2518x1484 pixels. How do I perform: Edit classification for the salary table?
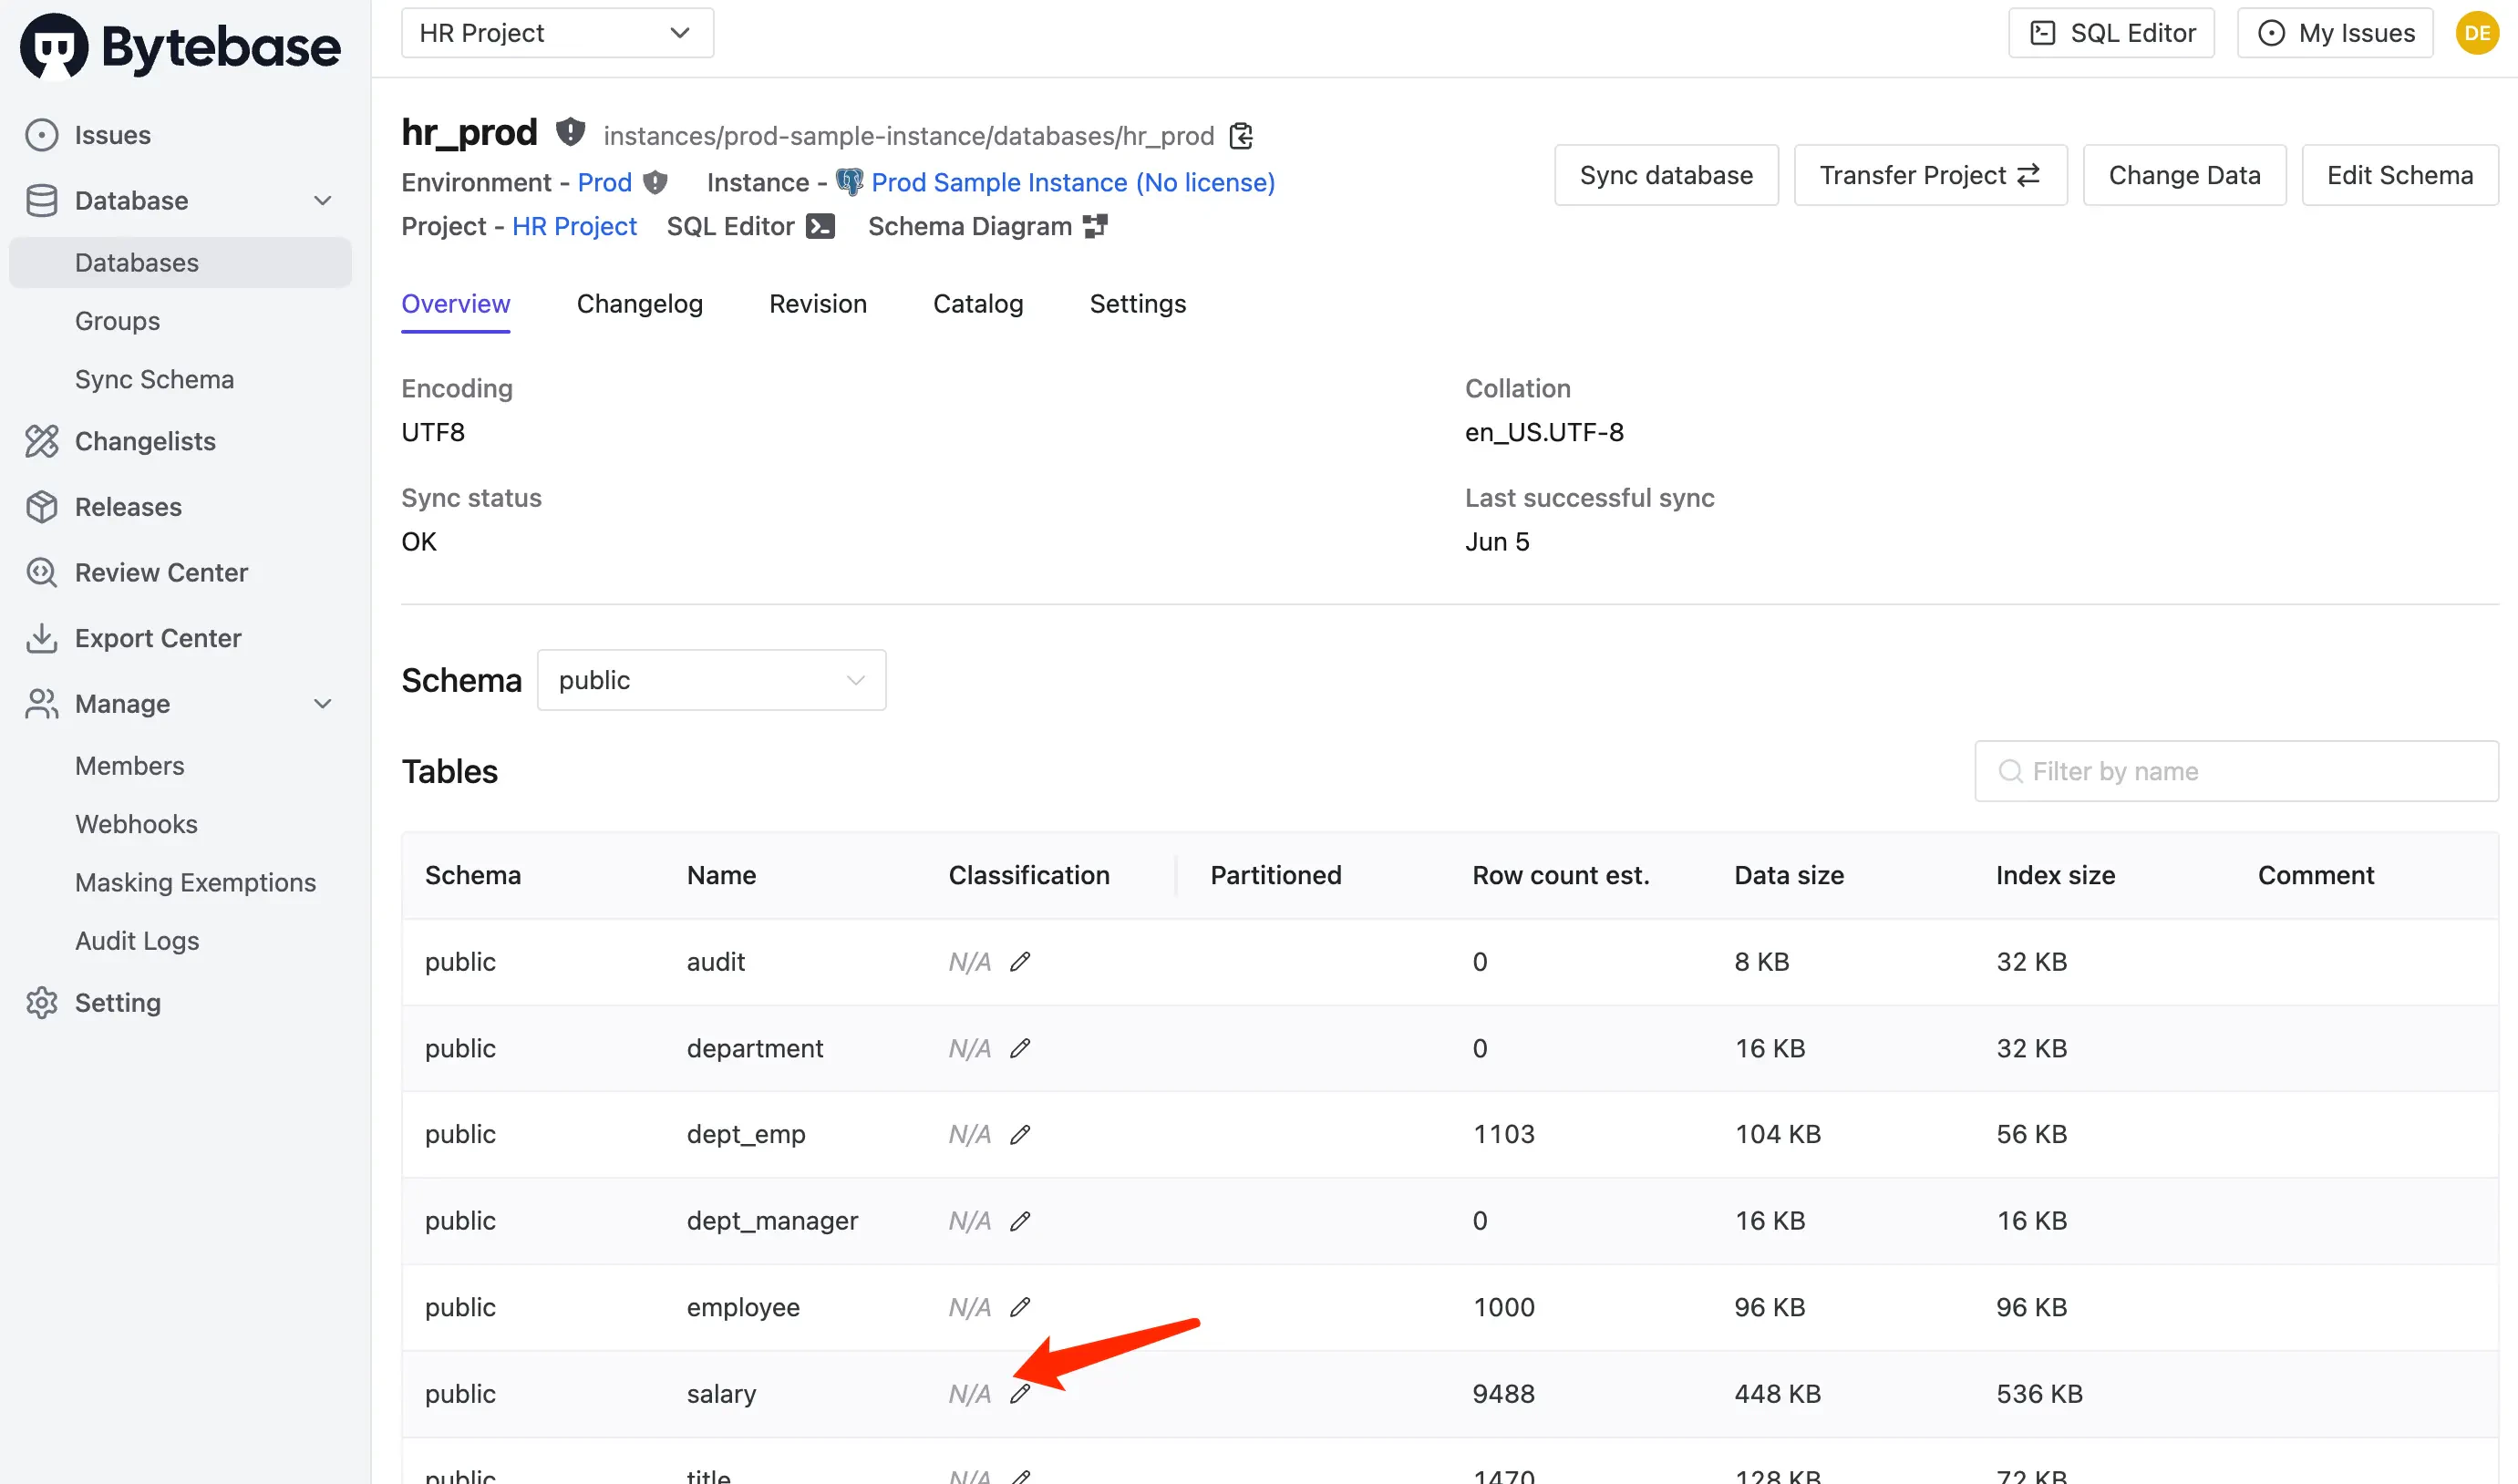pyautogui.click(x=1021, y=1393)
